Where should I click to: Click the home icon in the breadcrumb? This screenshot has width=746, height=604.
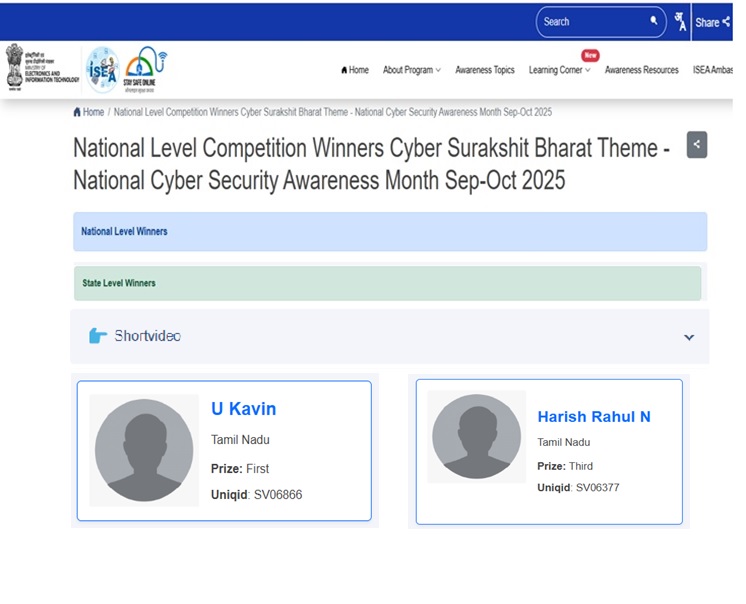(78, 112)
